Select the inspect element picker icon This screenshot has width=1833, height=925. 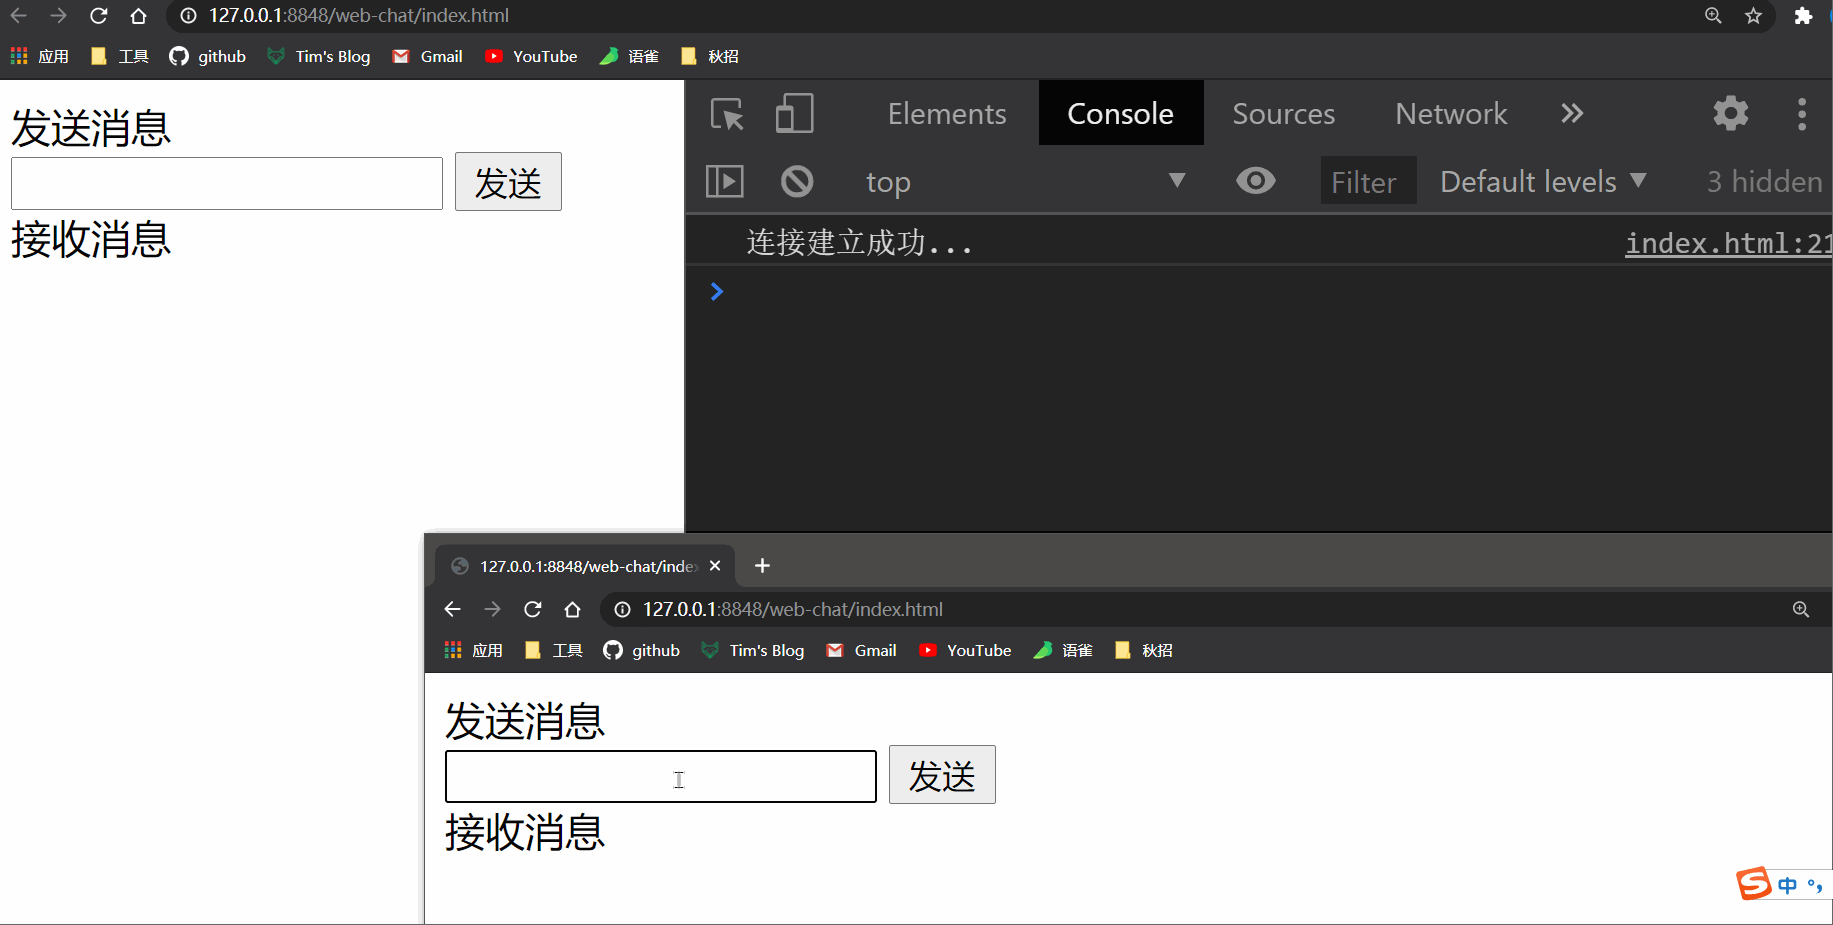point(727,114)
